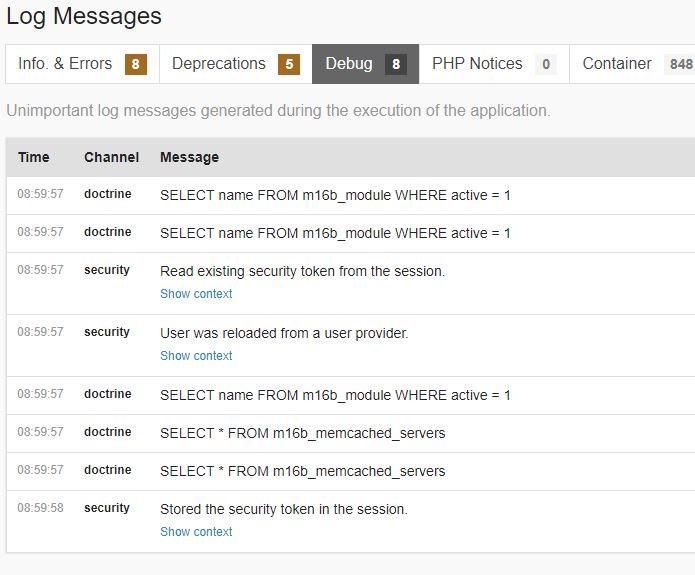Expand context for 'User was reloaded' message
This screenshot has height=575, width=695.
[196, 356]
